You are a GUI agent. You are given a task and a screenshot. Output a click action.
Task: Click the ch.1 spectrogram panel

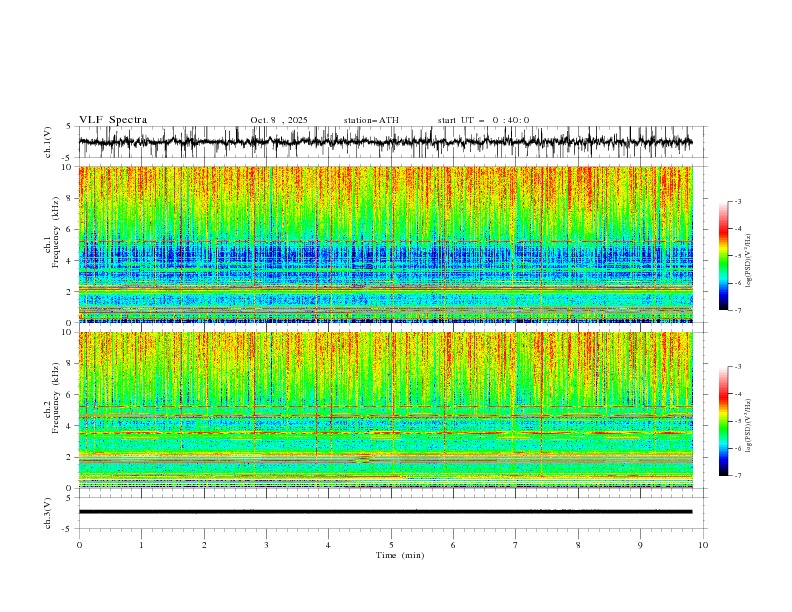click(x=385, y=244)
